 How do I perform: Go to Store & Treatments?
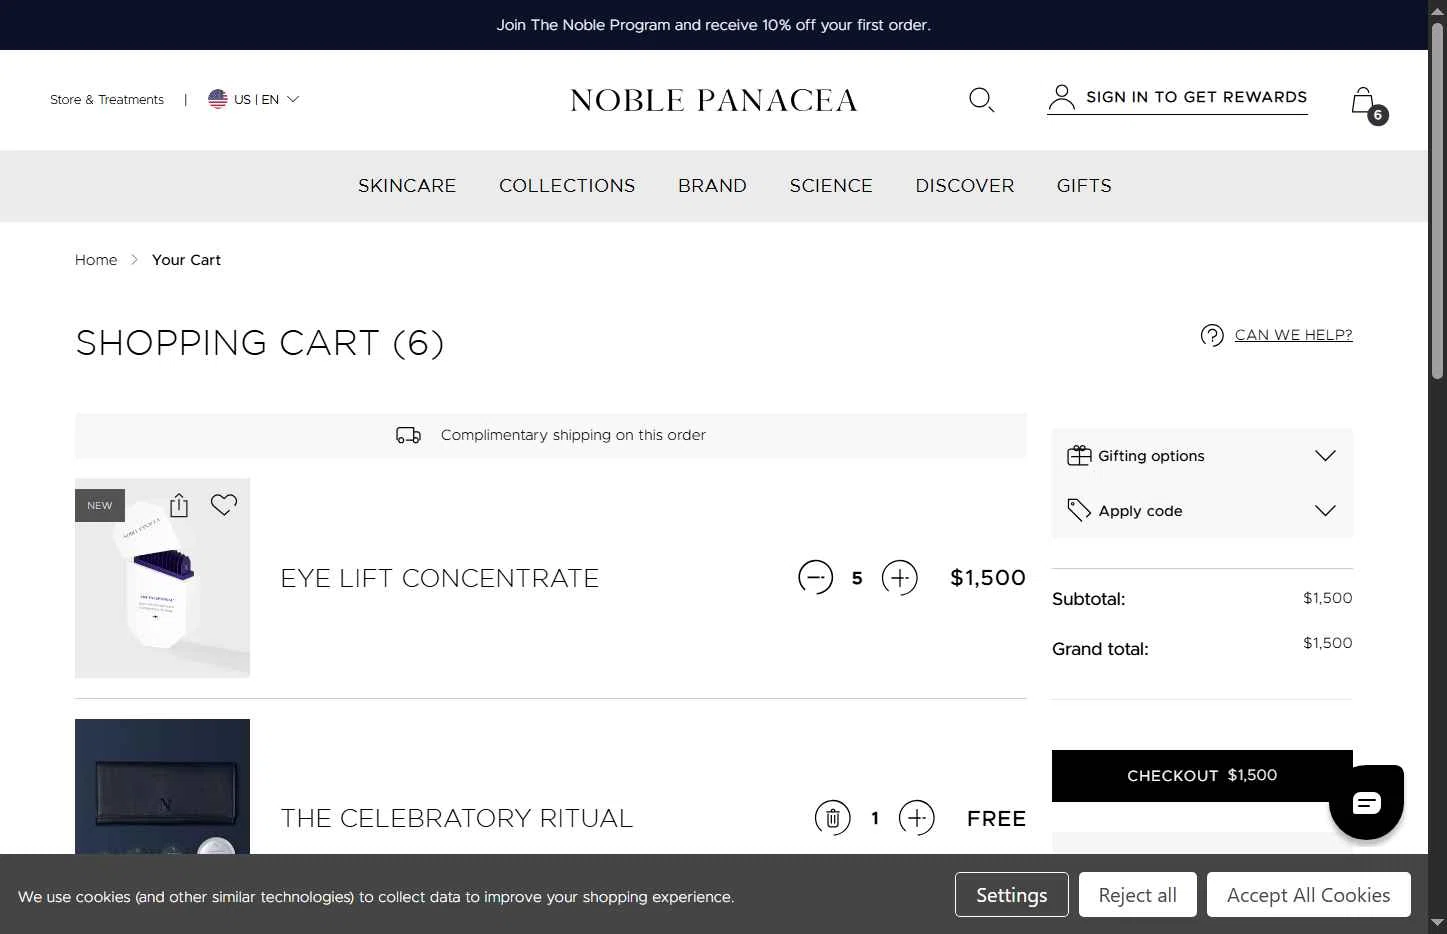coord(107,99)
